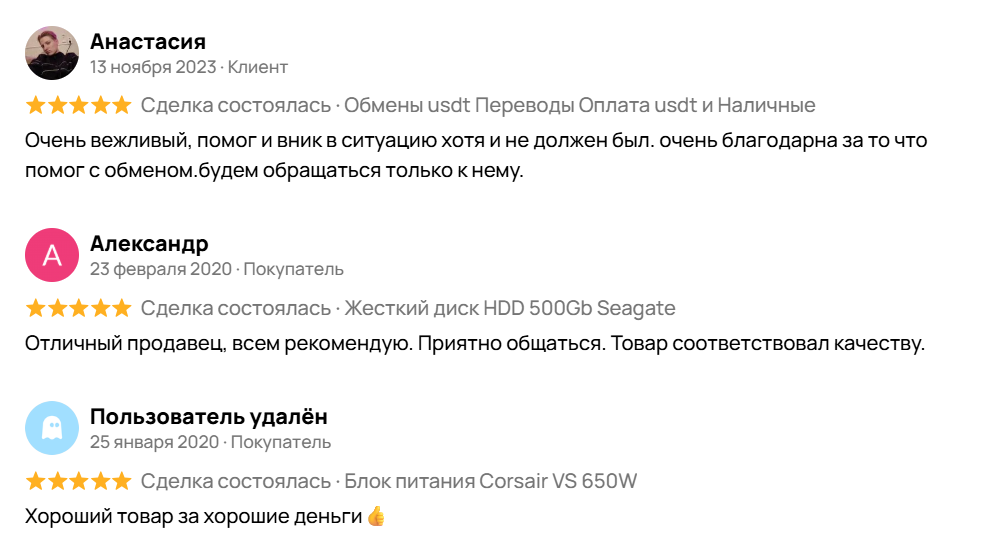The image size is (999, 543).
Task: Click the five-star rating in Анастасия's review
Action: pyautogui.click(x=78, y=105)
